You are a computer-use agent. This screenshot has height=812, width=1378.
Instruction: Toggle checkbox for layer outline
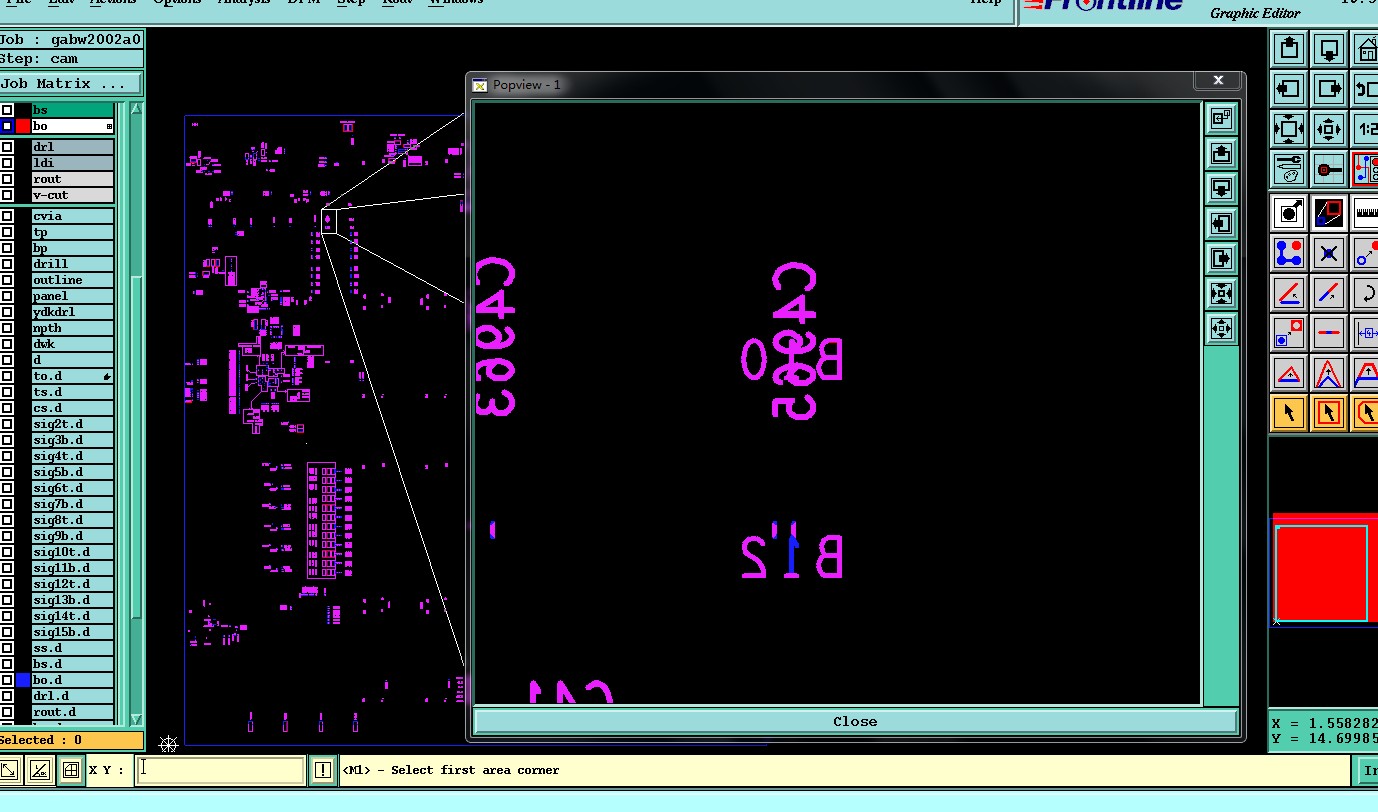pyautogui.click(x=7, y=280)
